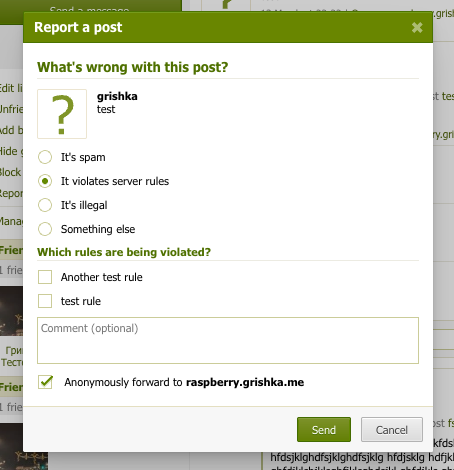454x470 pixels.
Task: Click the It's spam label text
Action: coord(83,157)
